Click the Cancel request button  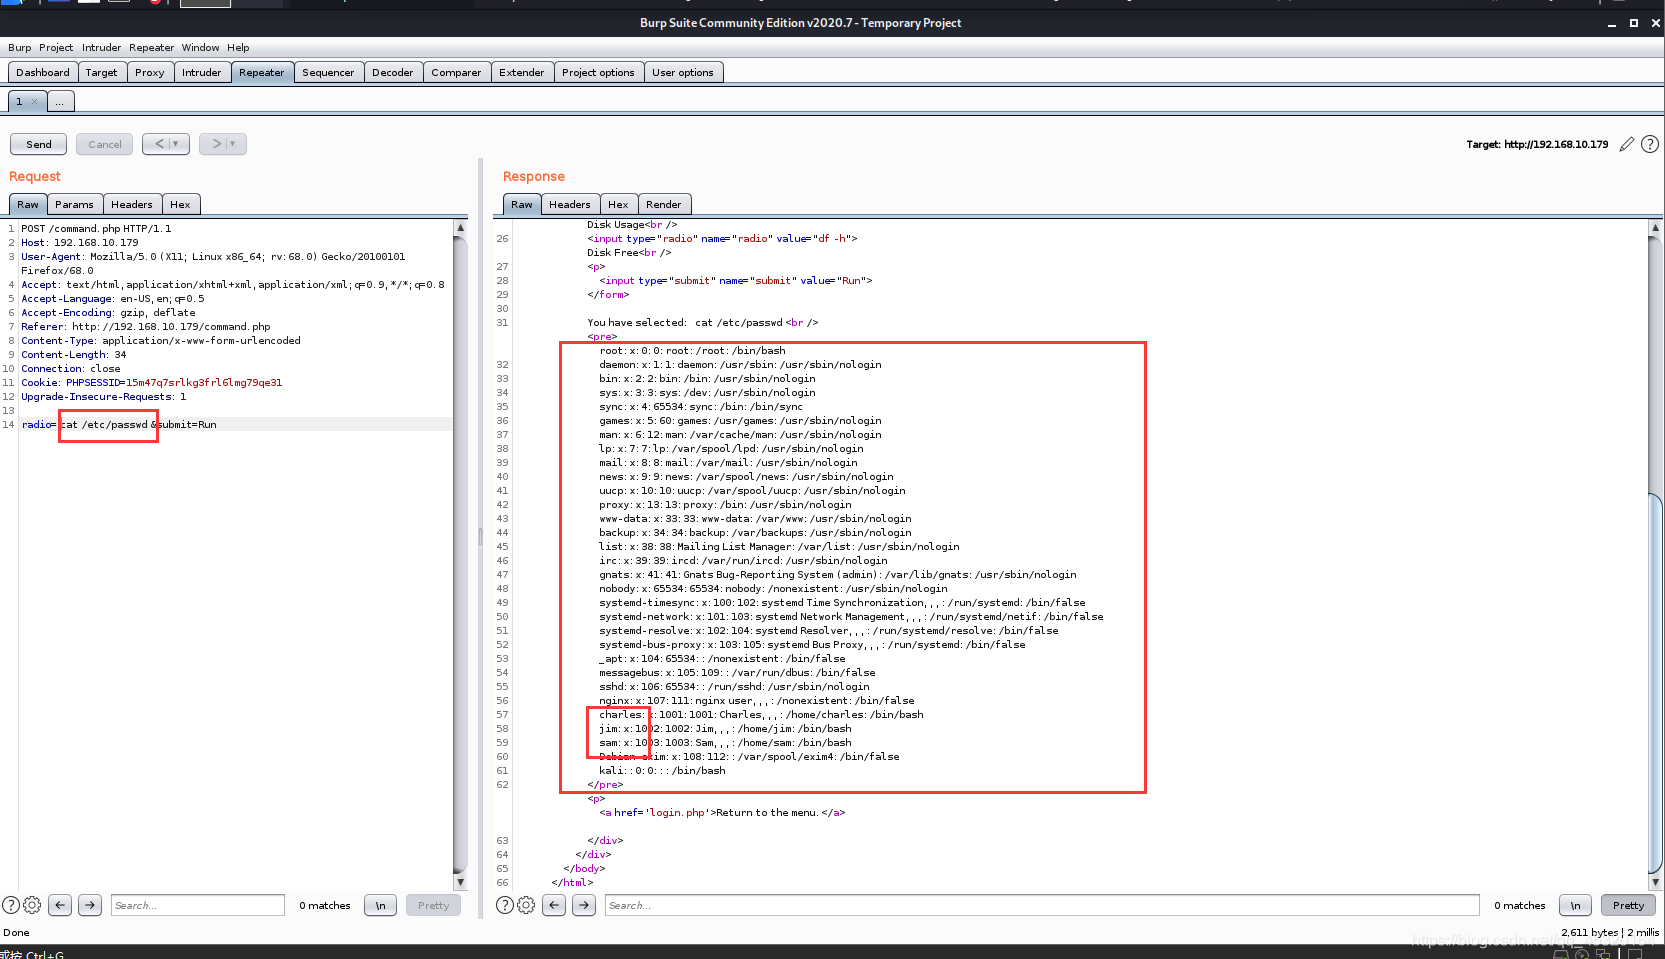[x=105, y=144]
